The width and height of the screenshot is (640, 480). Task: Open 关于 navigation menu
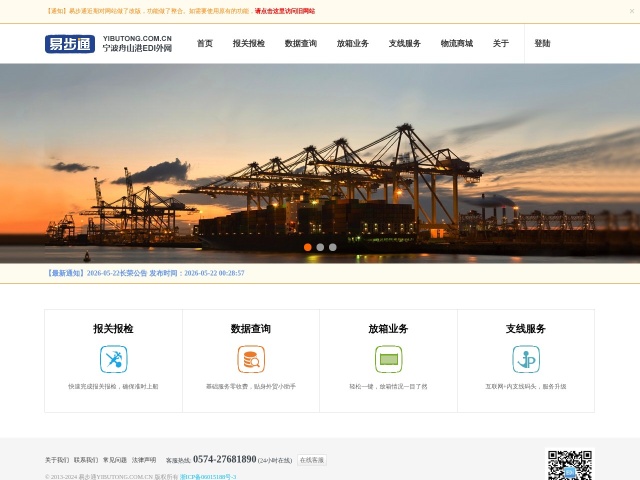pos(501,43)
